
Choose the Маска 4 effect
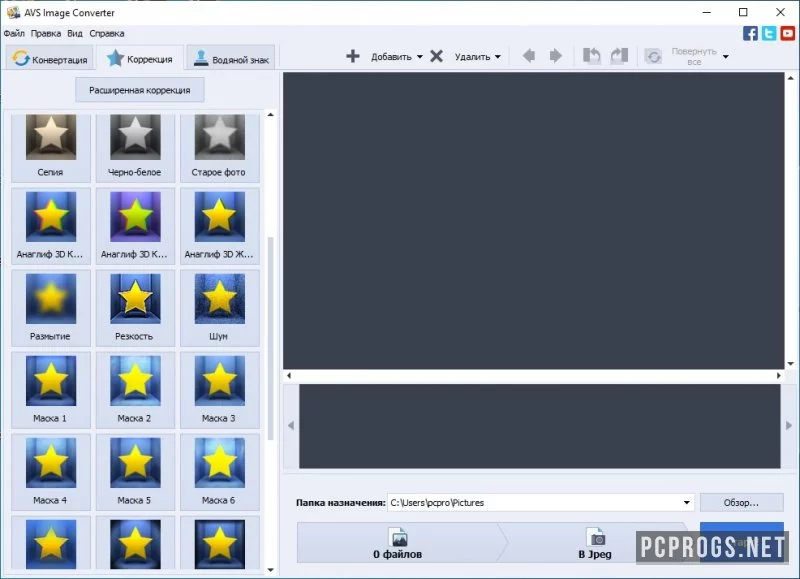[x=51, y=472]
